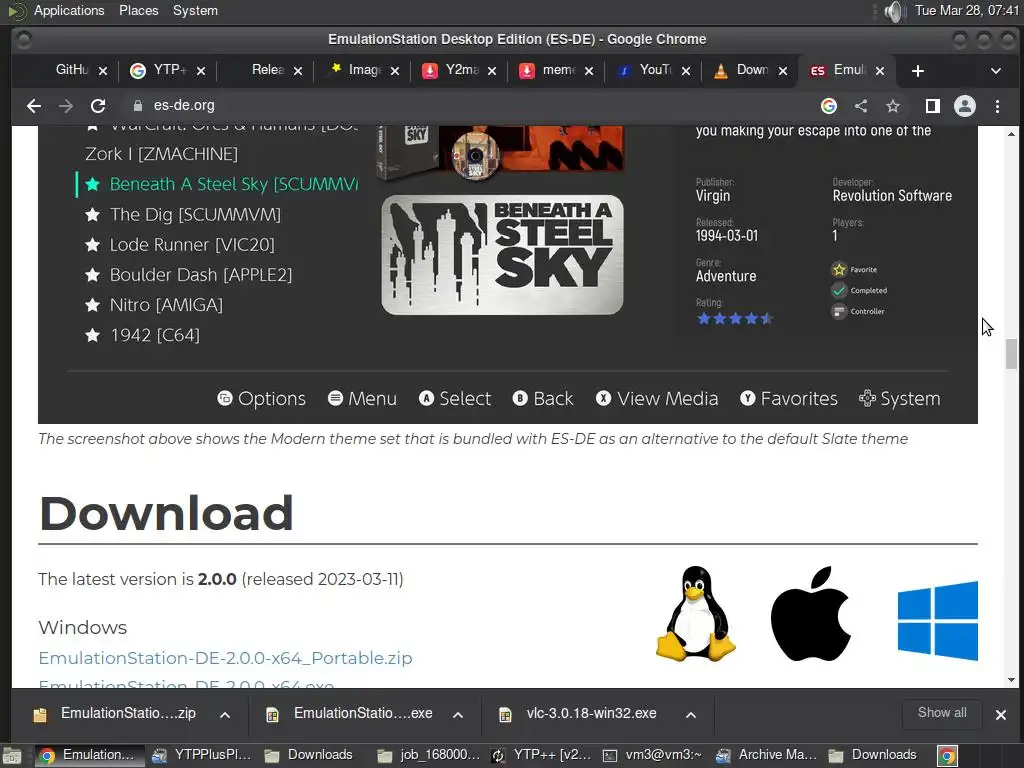Click the Beneath A Steel Sky logo image
This screenshot has height=768, width=1024.
[x=502, y=255]
